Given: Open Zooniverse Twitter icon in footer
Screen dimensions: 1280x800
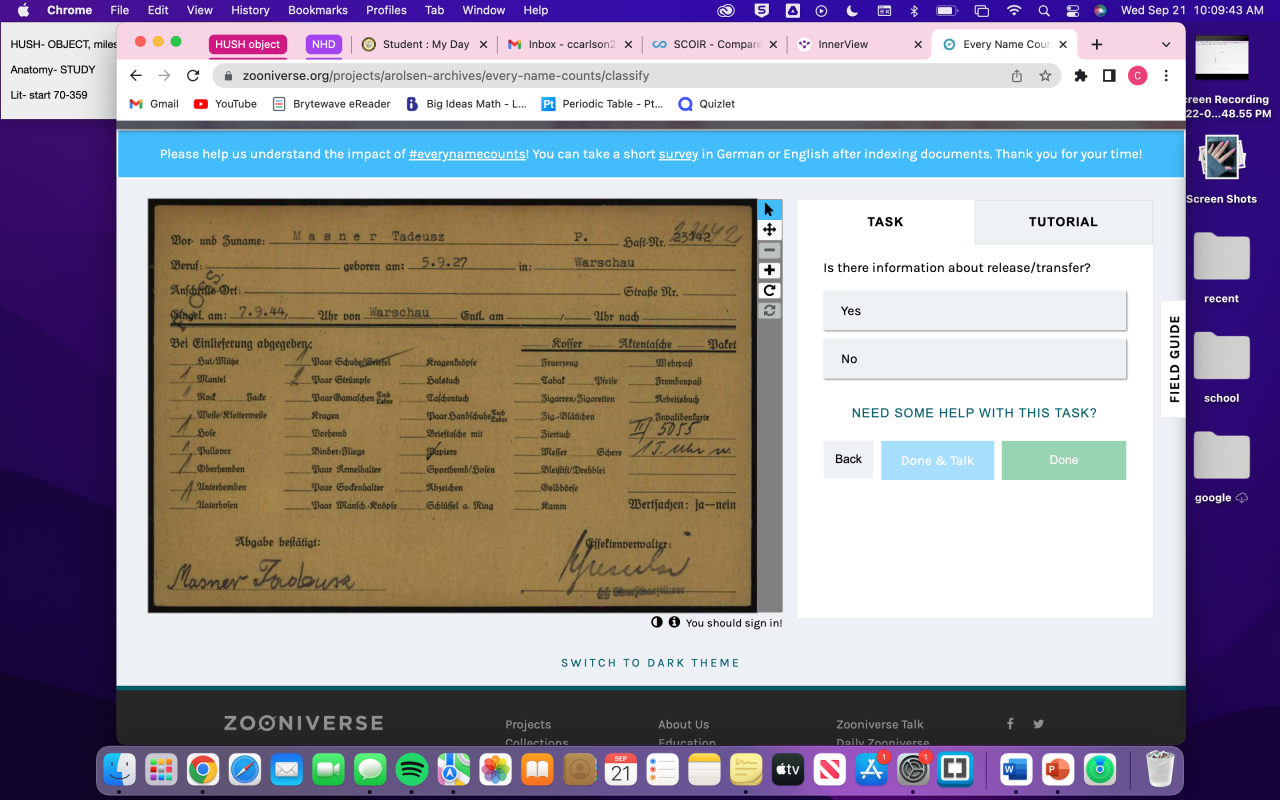Looking at the screenshot, I should (x=1038, y=724).
